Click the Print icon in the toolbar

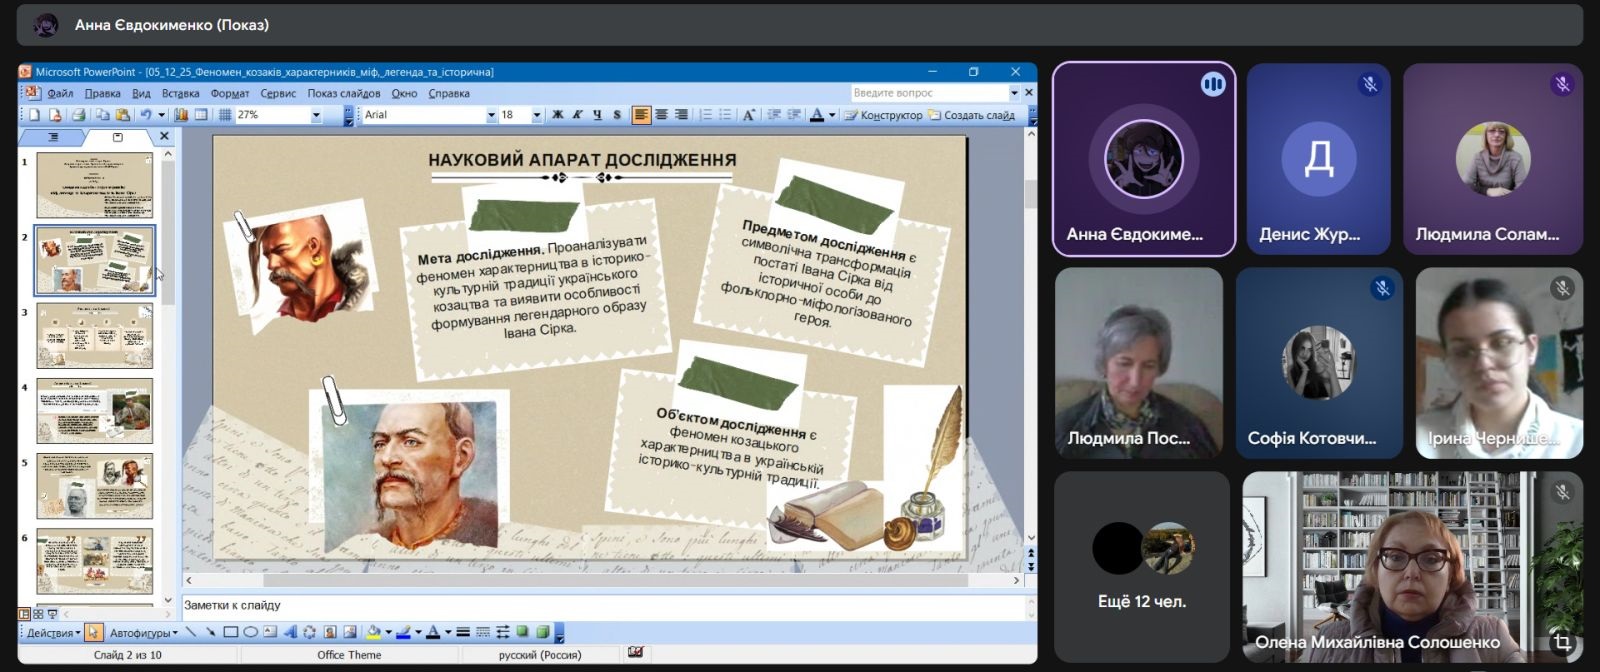click(78, 115)
